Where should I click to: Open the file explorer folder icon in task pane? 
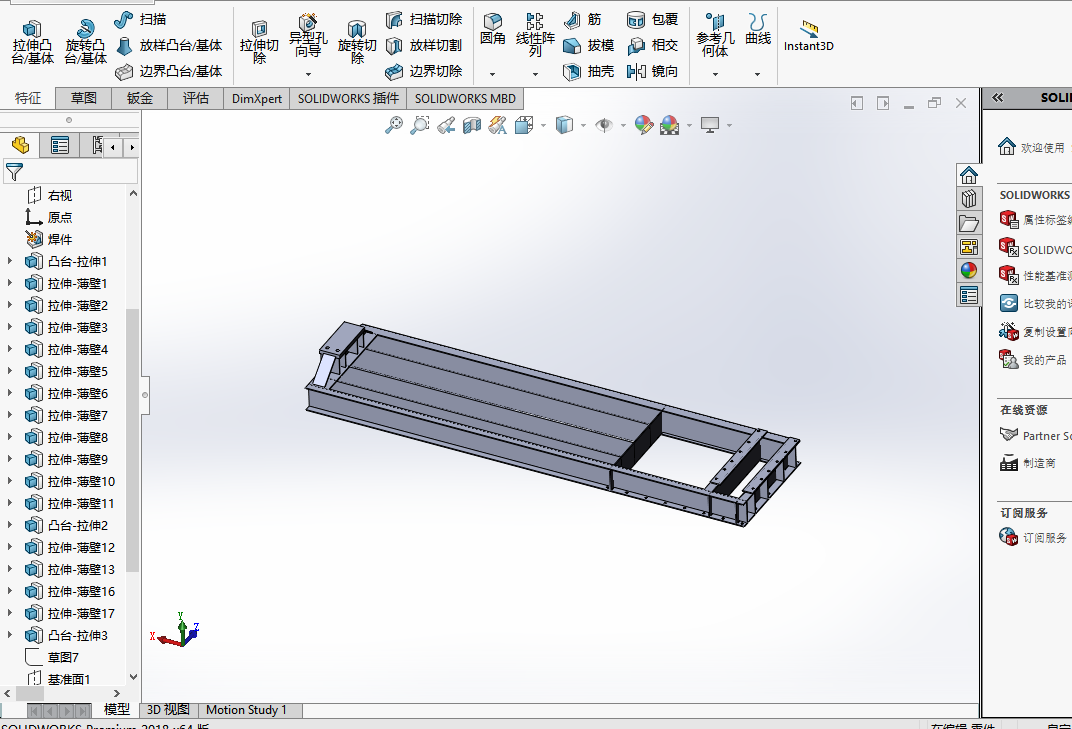coord(969,223)
